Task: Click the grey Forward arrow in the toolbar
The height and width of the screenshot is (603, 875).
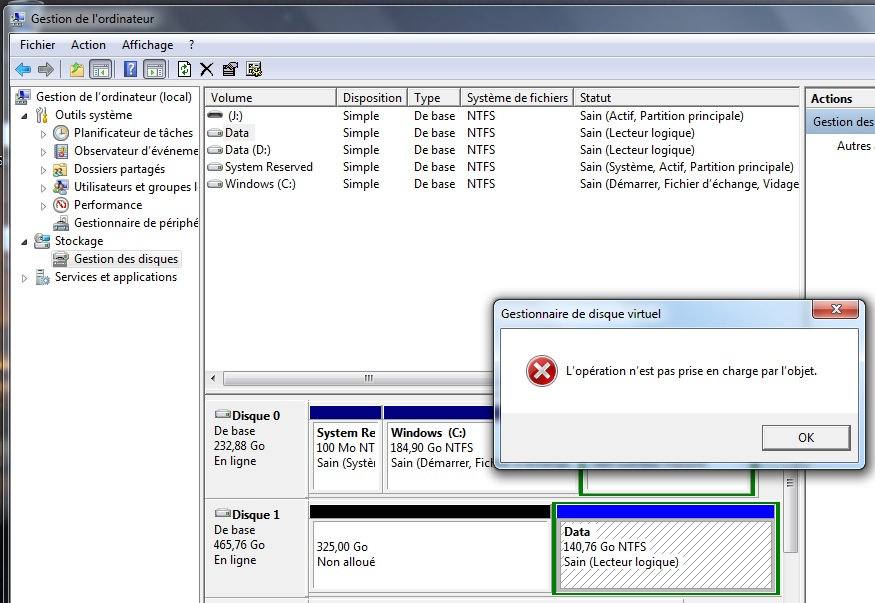Action: [46, 69]
